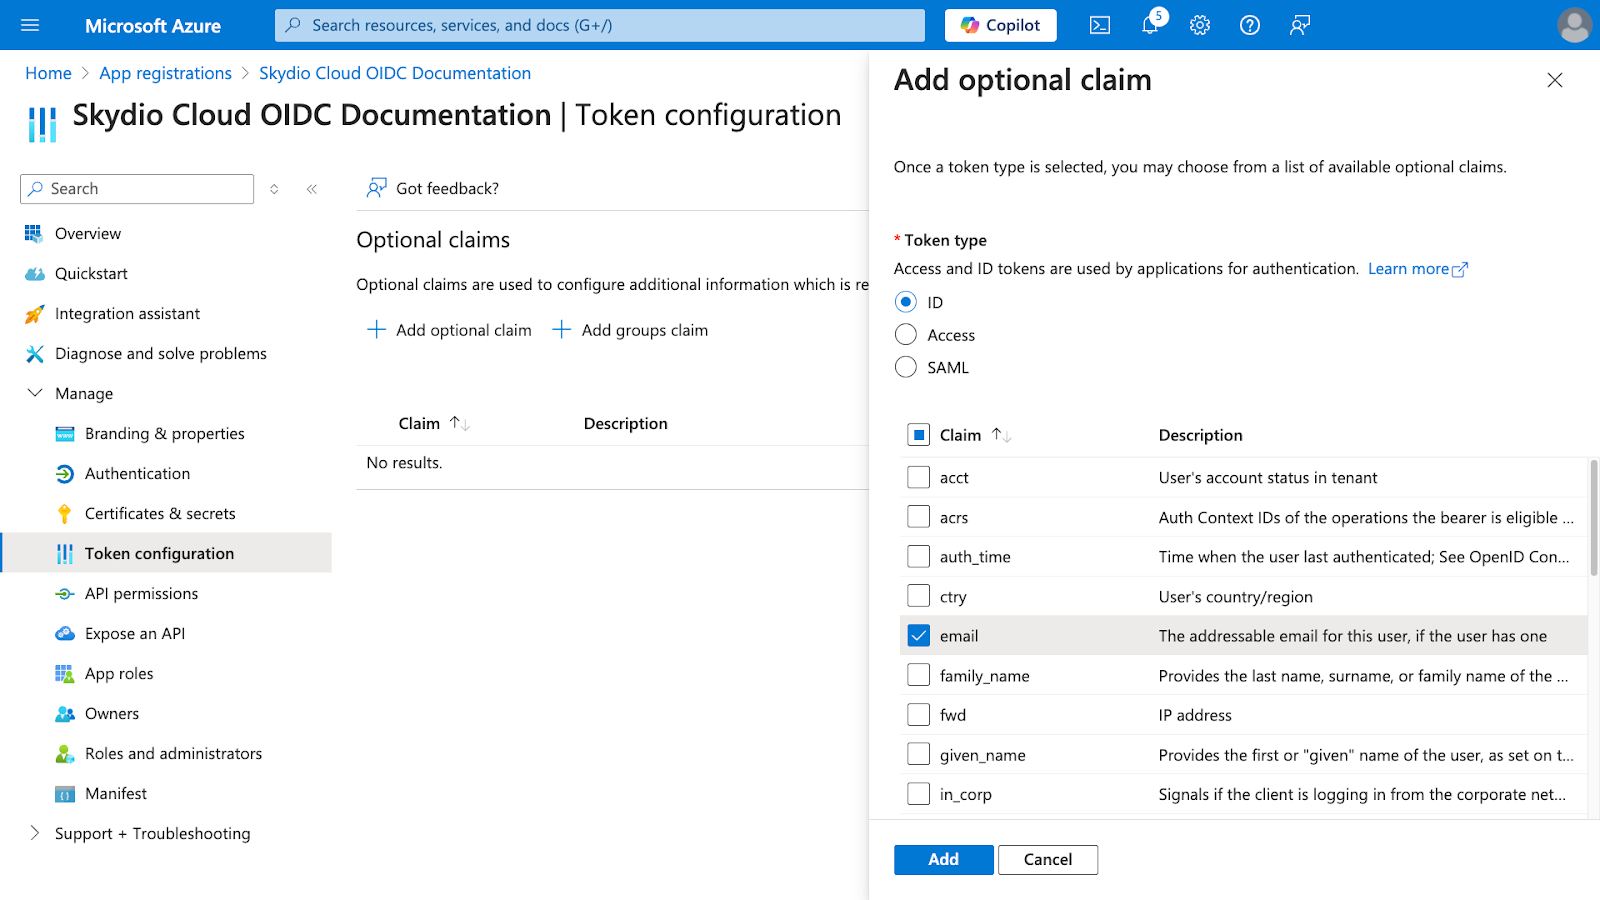Click the Add button
This screenshot has width=1600, height=900.
944,860
